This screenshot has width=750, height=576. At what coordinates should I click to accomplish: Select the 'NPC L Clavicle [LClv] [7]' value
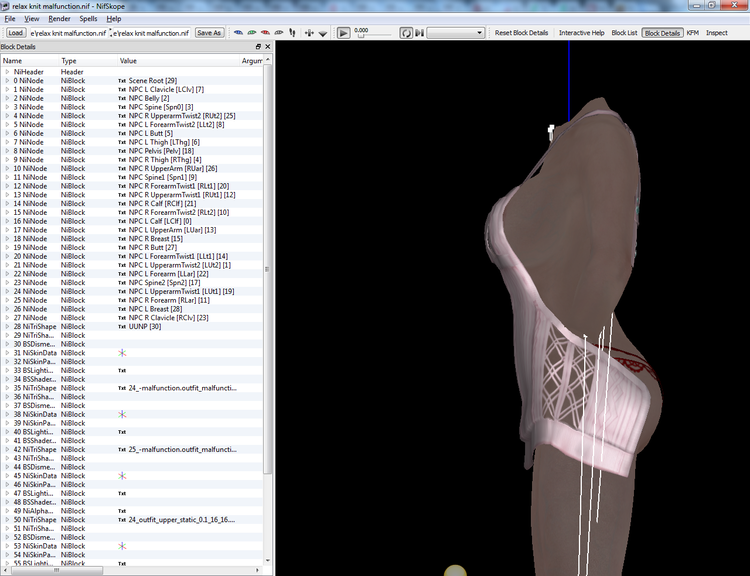[166, 89]
